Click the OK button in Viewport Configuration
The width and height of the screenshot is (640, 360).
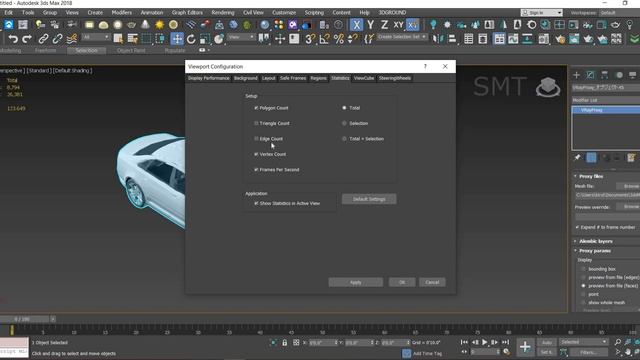click(402, 282)
